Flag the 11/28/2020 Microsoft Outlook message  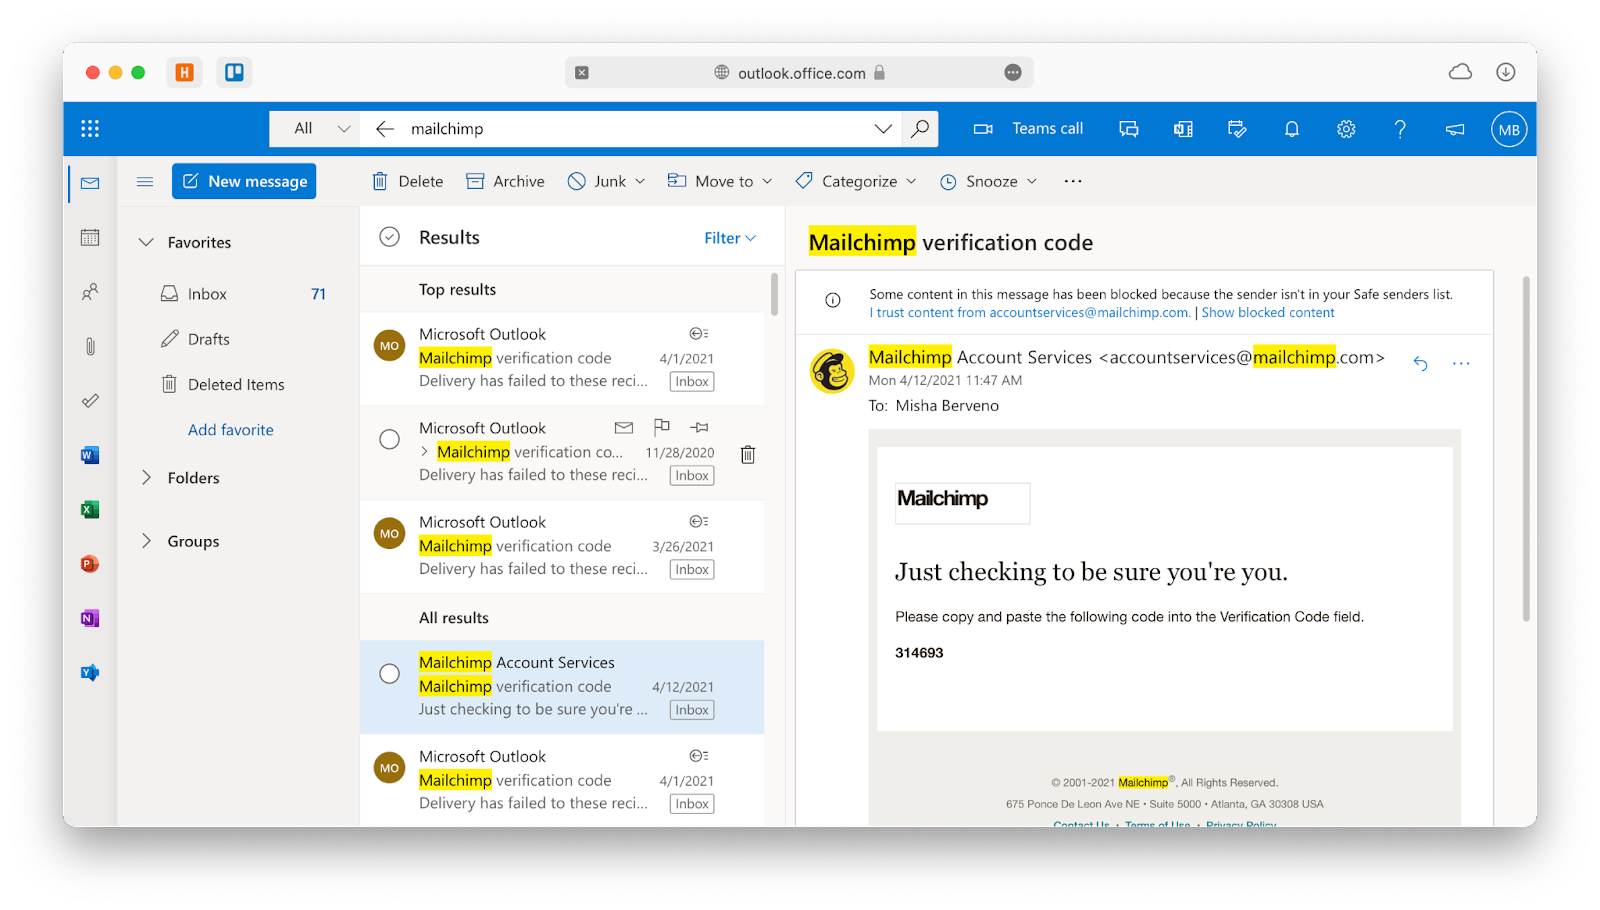(x=662, y=427)
